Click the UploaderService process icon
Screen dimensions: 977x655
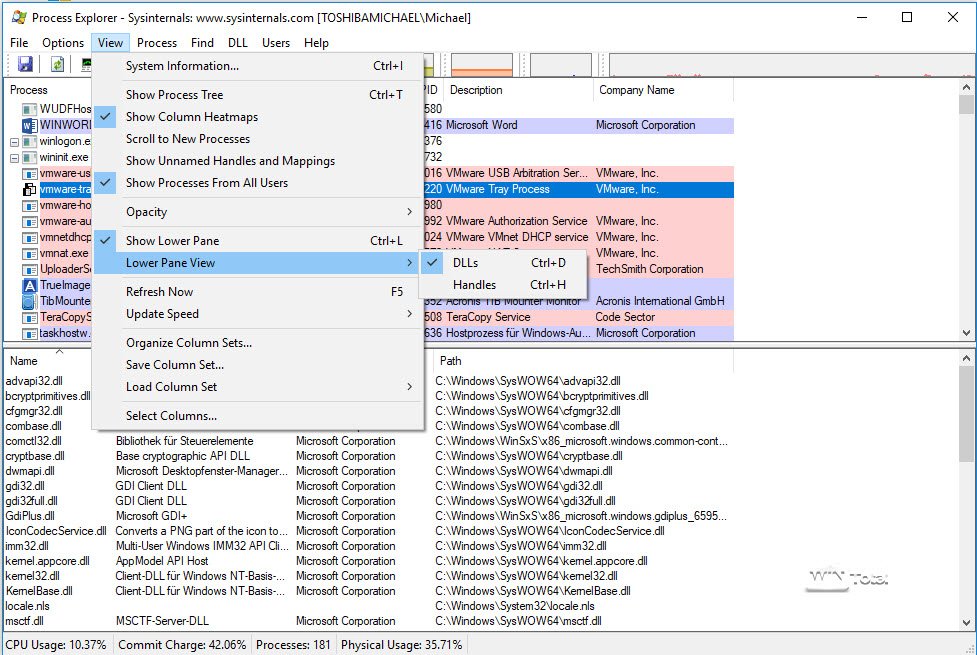pos(29,270)
